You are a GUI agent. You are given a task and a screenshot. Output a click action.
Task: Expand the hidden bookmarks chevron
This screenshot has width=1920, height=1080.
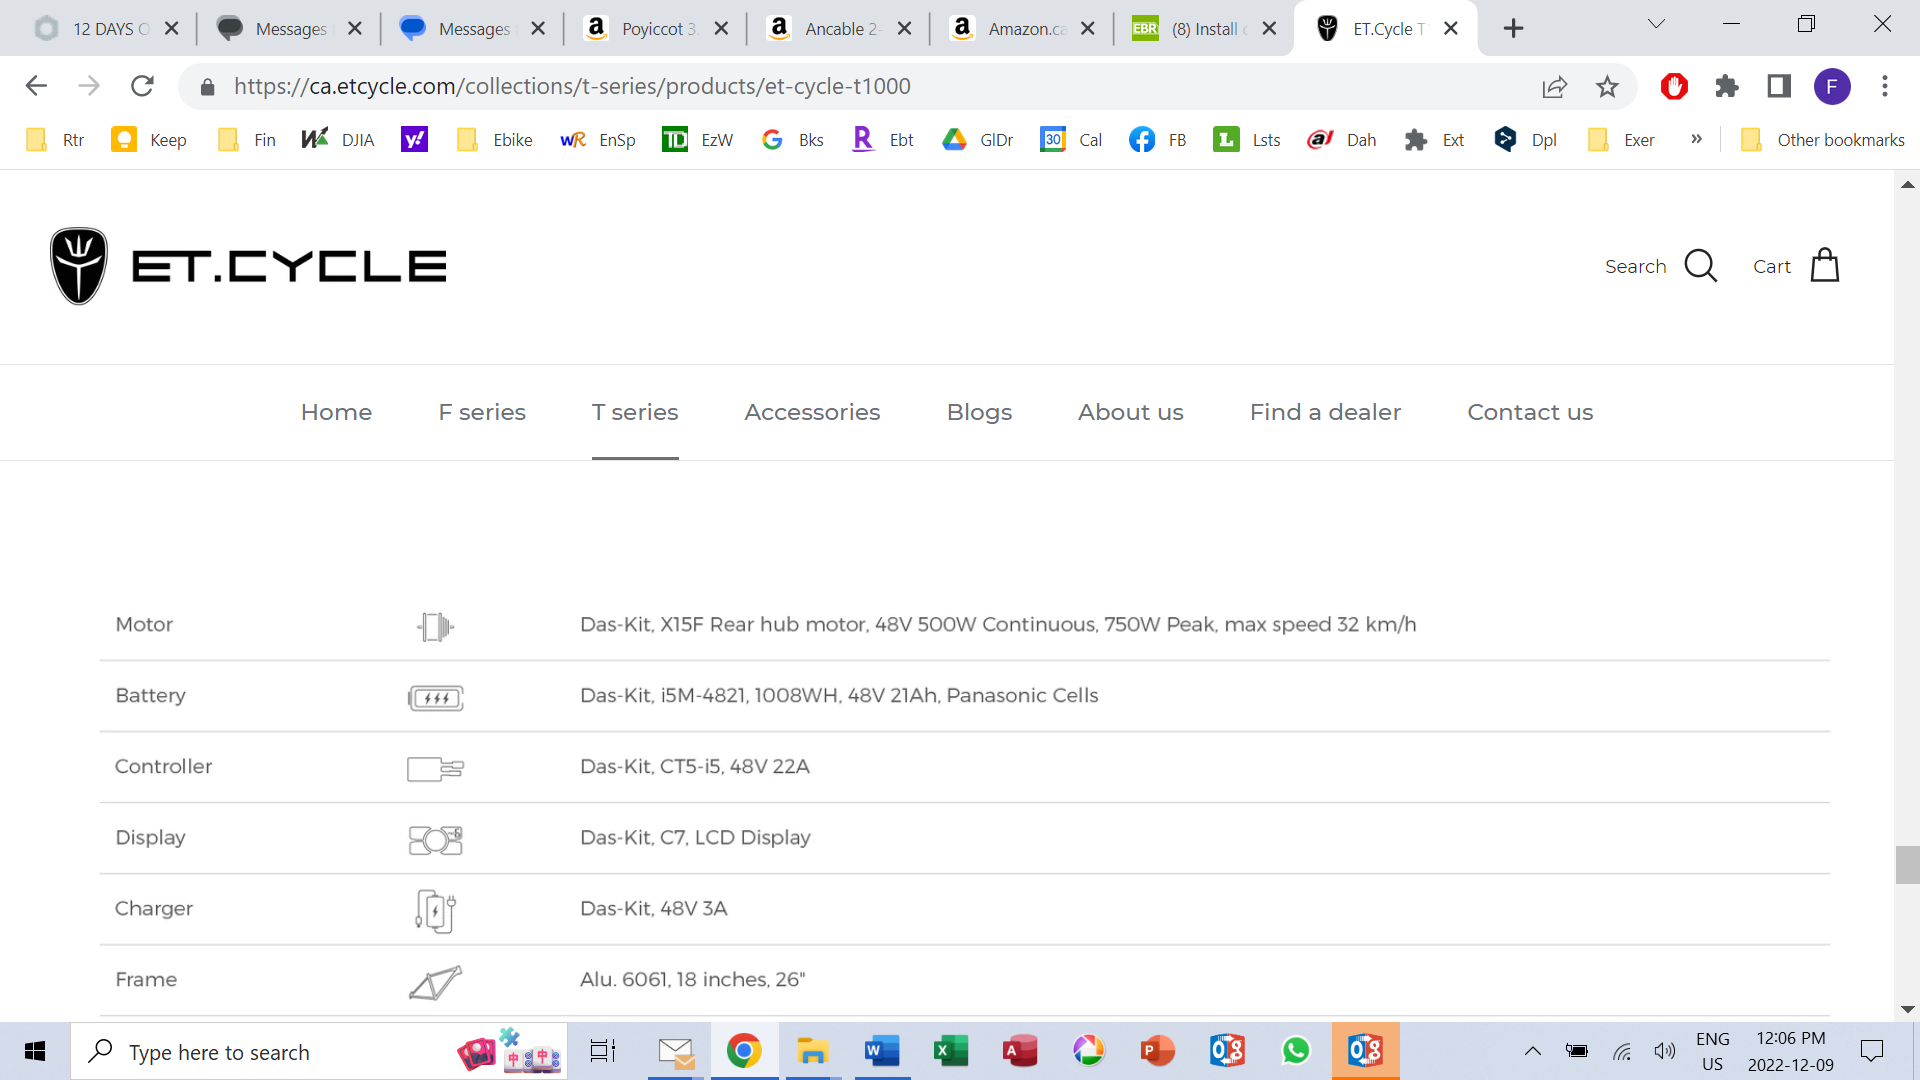[1696, 140]
